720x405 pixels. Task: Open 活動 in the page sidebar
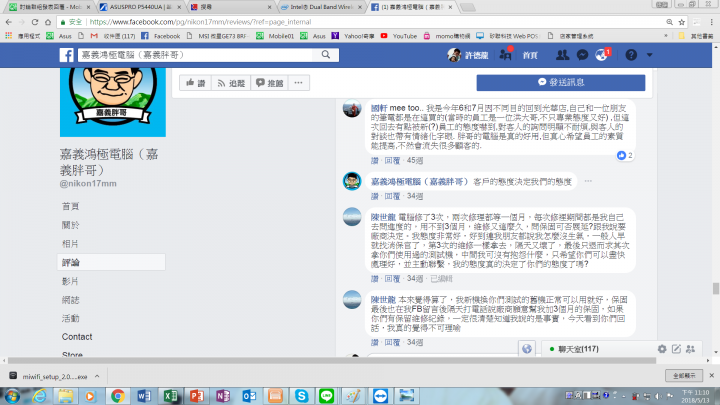click(x=70, y=318)
